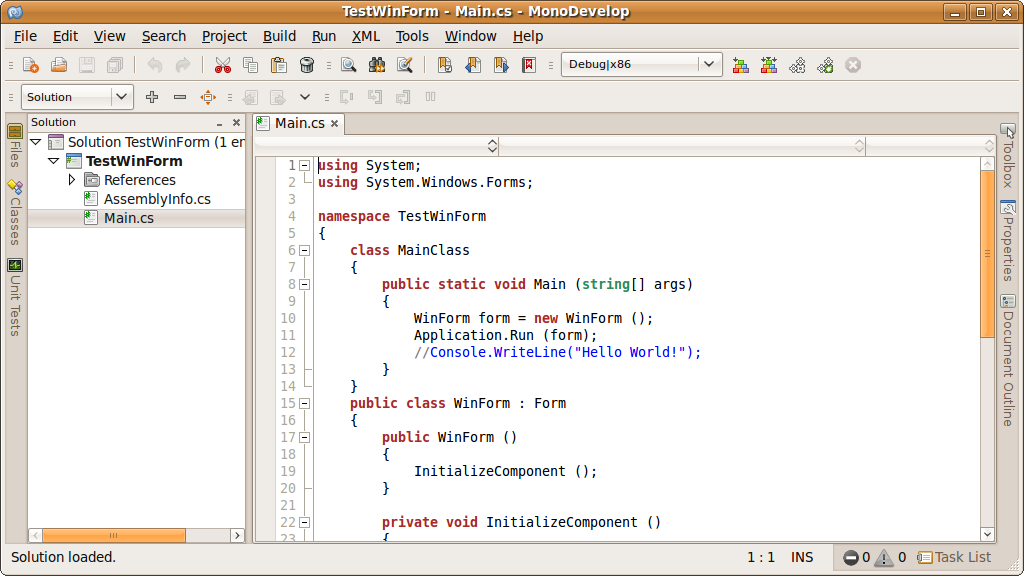Build using the stacked-blocks icon

(x=741, y=65)
